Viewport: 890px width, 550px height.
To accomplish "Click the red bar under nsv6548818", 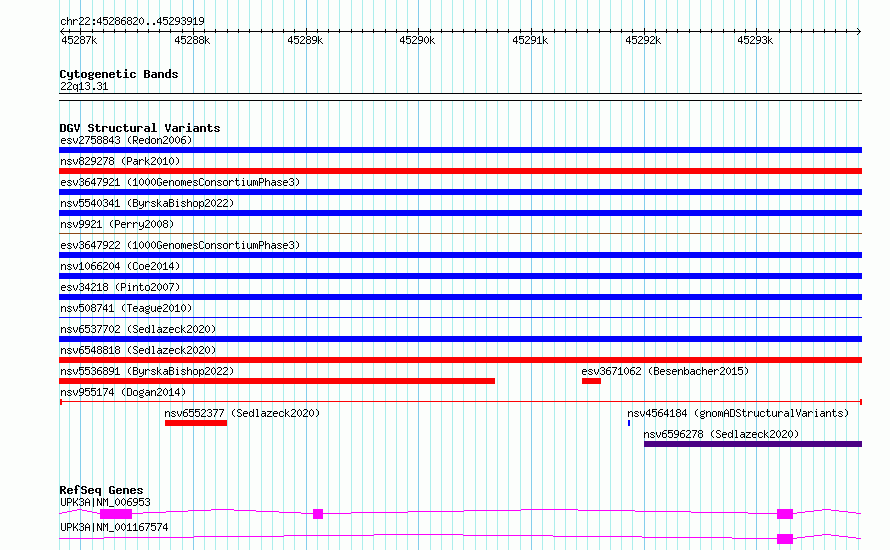I will tap(460, 360).
